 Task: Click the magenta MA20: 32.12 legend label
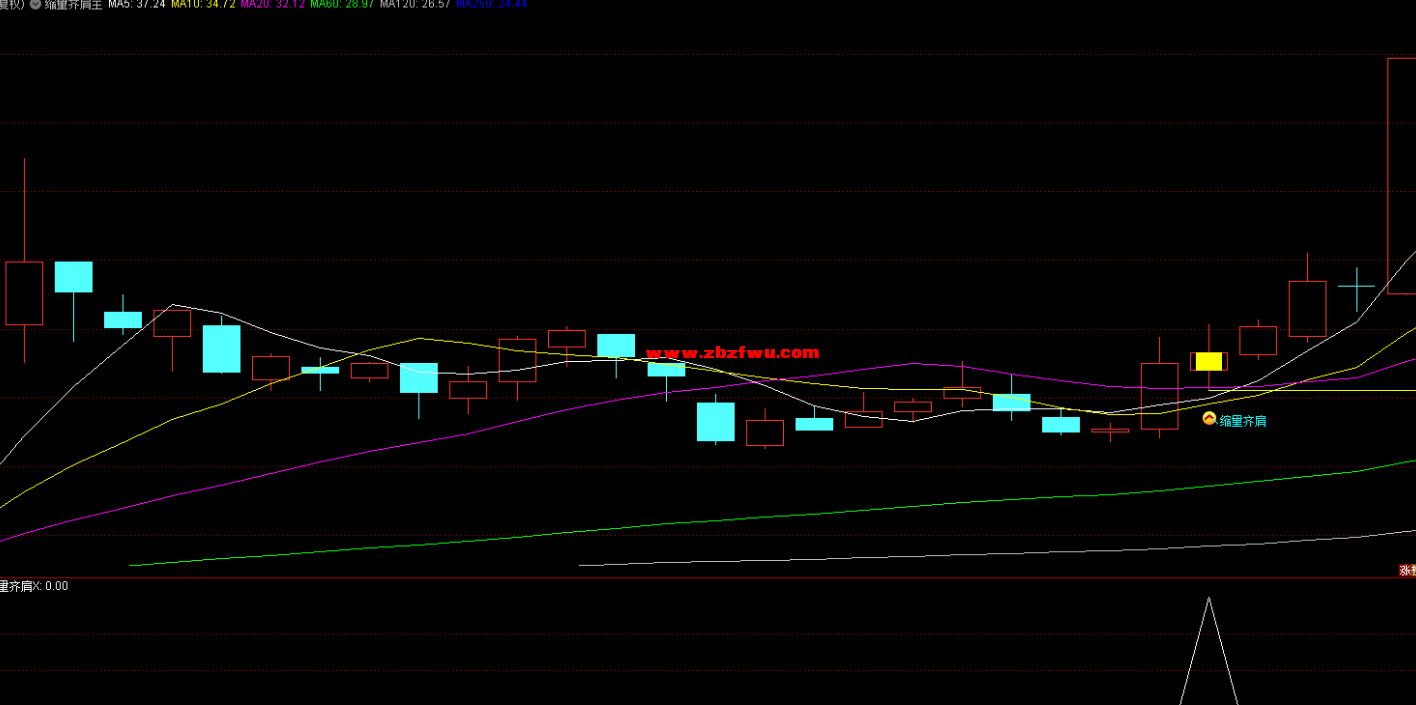(272, 5)
